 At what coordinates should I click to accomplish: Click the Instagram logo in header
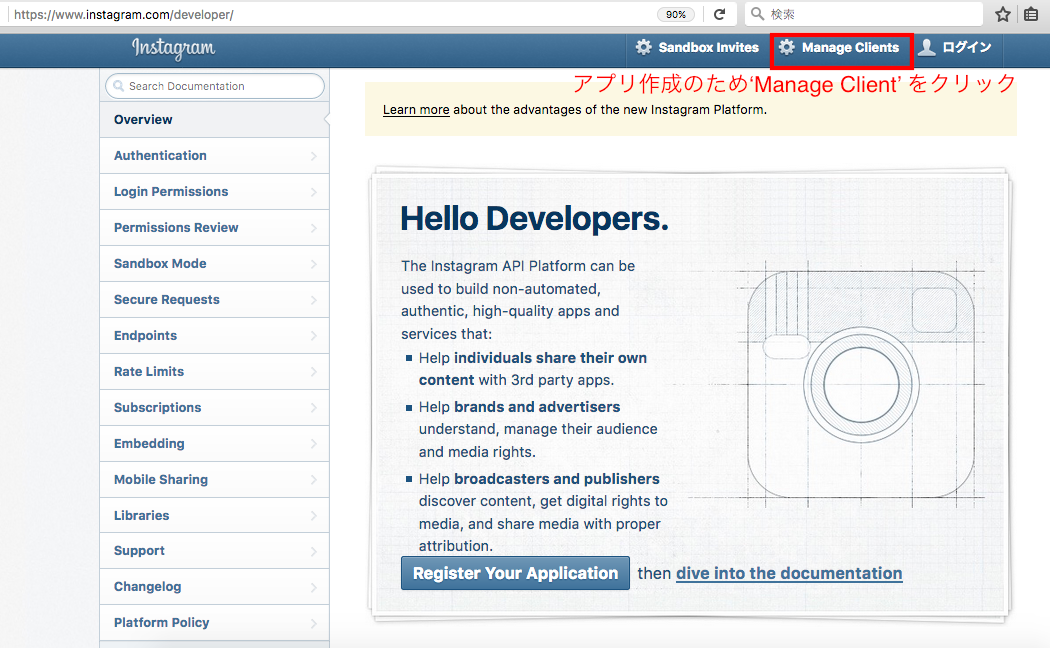click(173, 48)
